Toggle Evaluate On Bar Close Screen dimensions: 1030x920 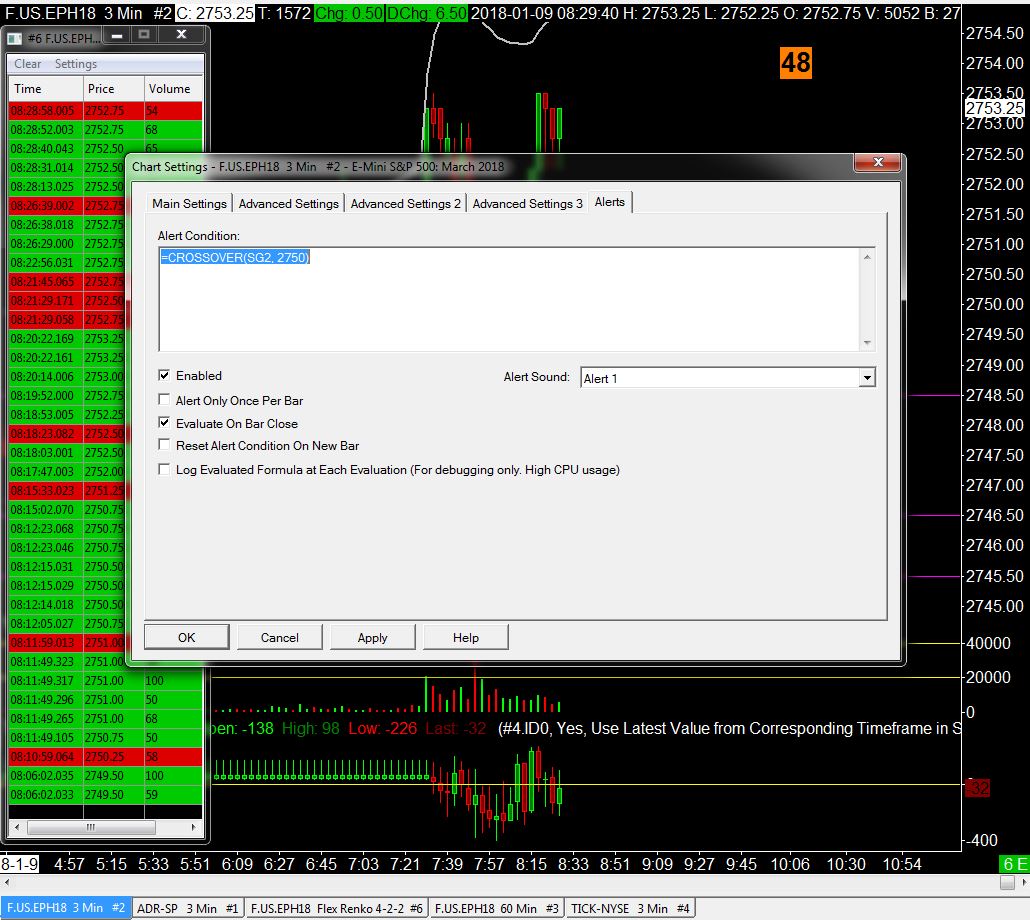tap(164, 422)
